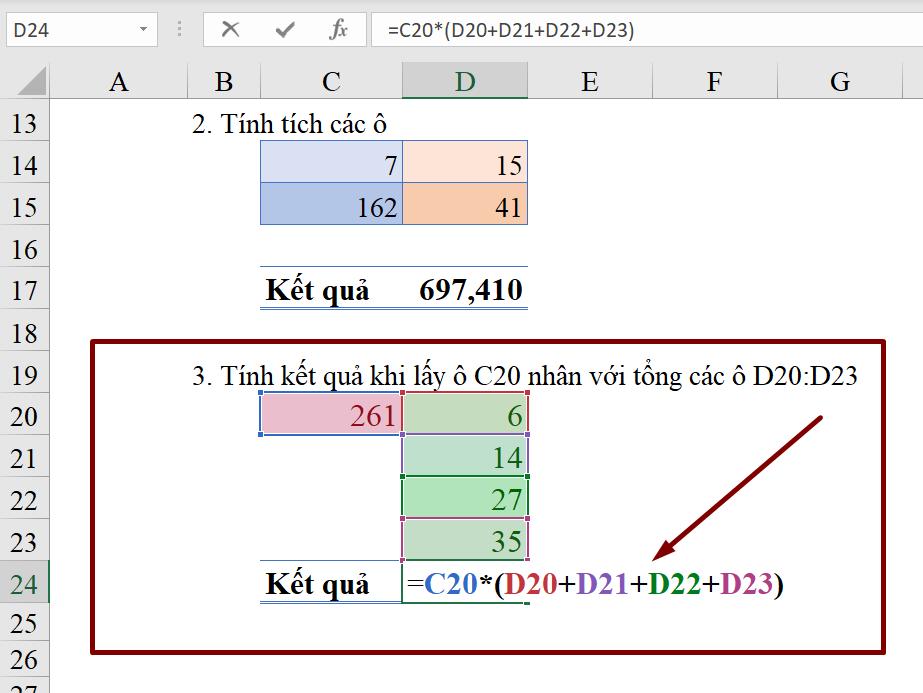Select column G header
Screen dimensions: 923x693
pyautogui.click(x=838, y=82)
